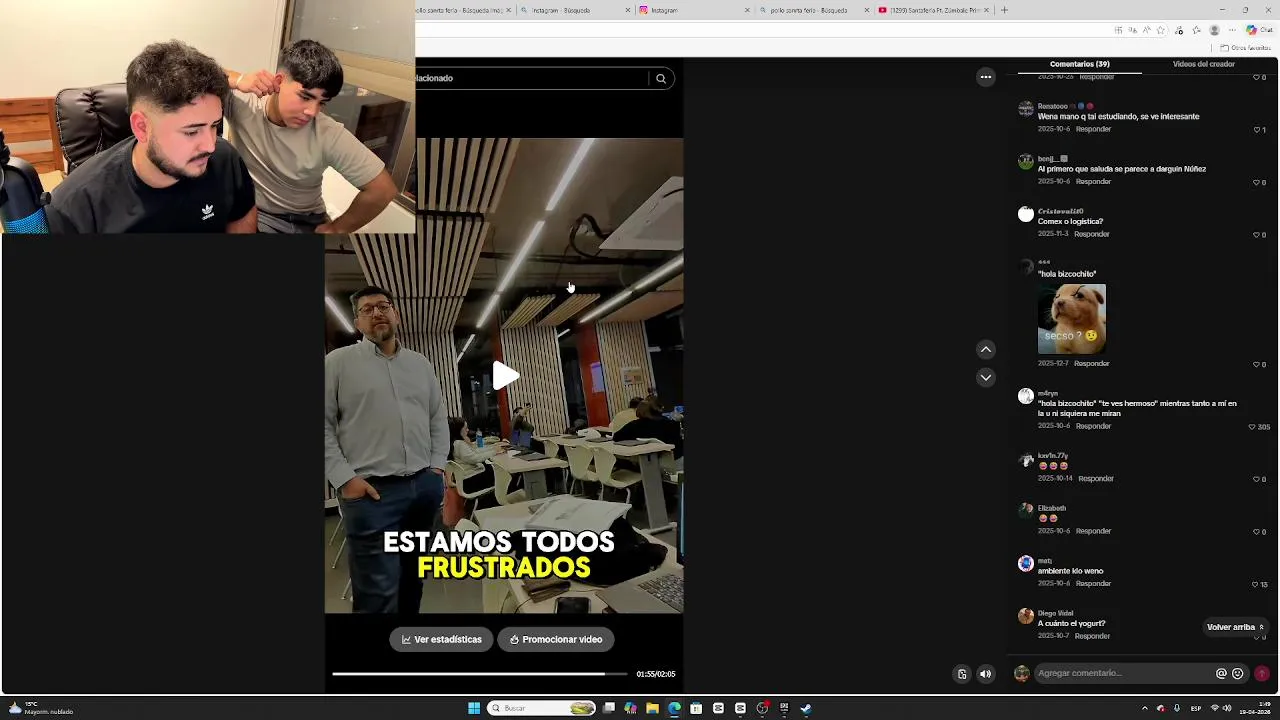
Task: Switch to the YouTube Santaferia browser tab
Action: (x=934, y=10)
